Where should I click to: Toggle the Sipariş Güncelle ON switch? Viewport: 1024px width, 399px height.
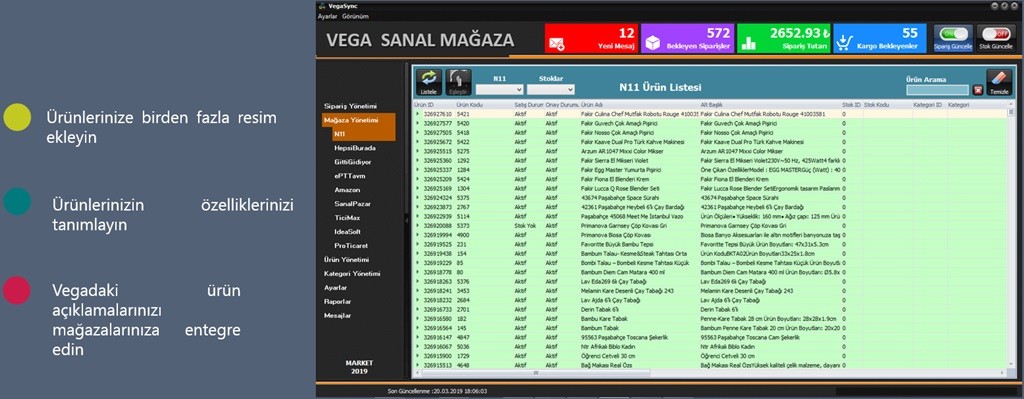pyautogui.click(x=953, y=39)
